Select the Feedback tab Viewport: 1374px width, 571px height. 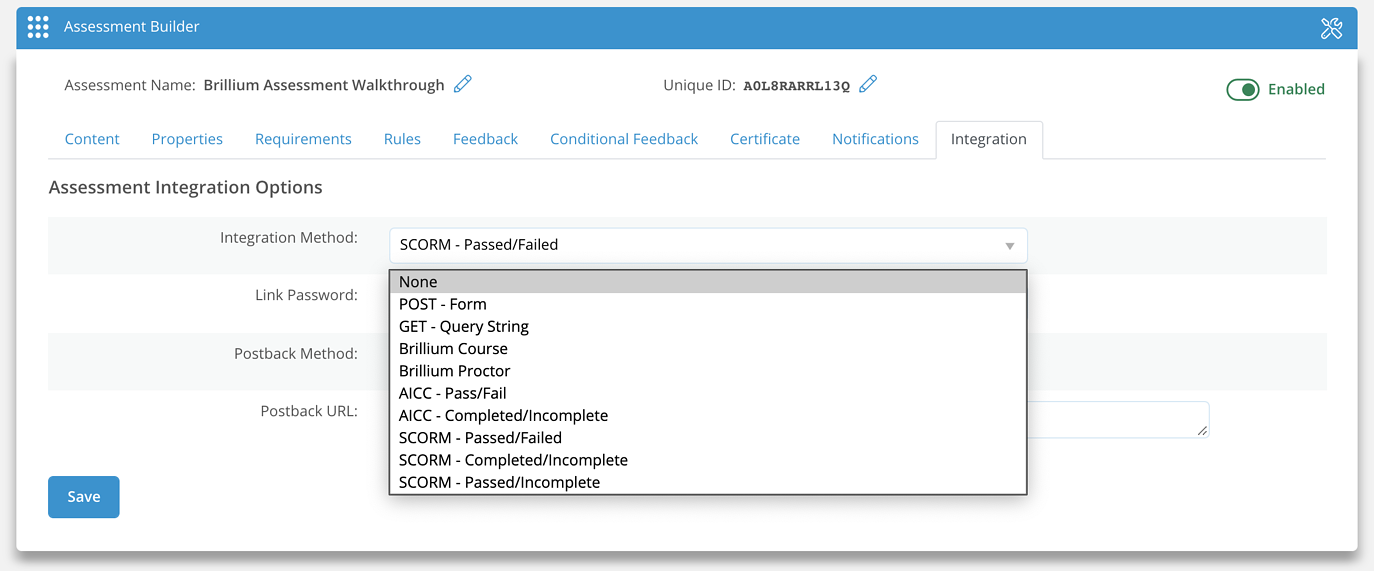[x=485, y=139]
